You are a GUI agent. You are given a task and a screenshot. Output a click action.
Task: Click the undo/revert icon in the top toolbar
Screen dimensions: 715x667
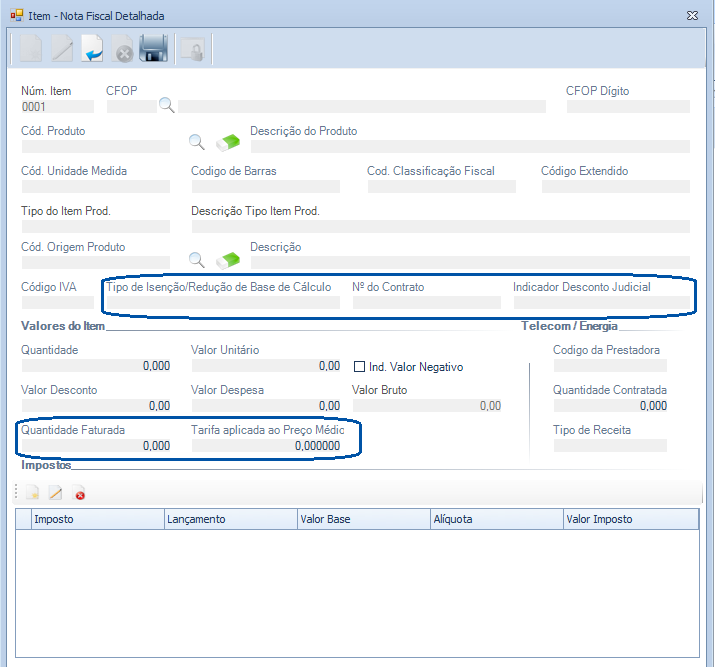pos(92,48)
